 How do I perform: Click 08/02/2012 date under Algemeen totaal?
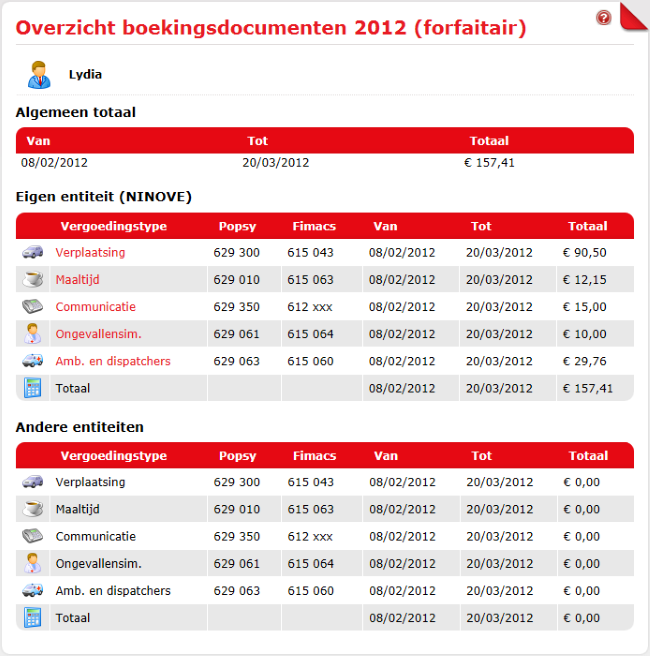54,162
